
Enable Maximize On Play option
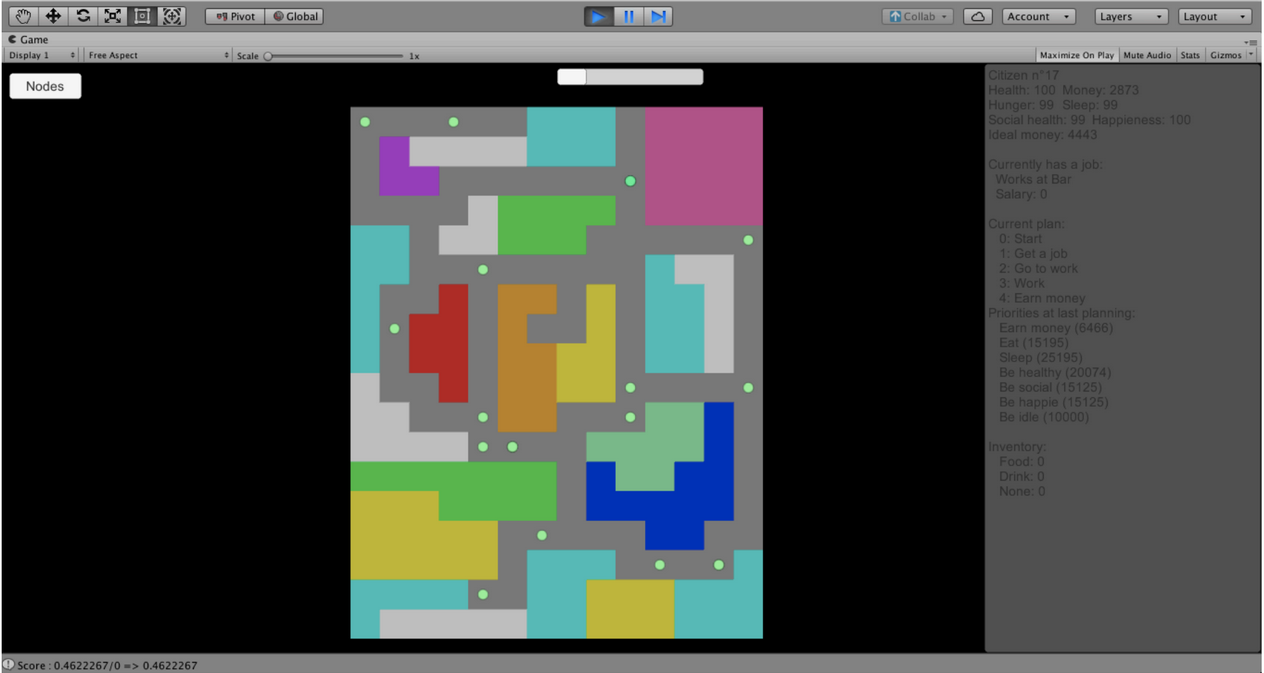(x=1076, y=55)
